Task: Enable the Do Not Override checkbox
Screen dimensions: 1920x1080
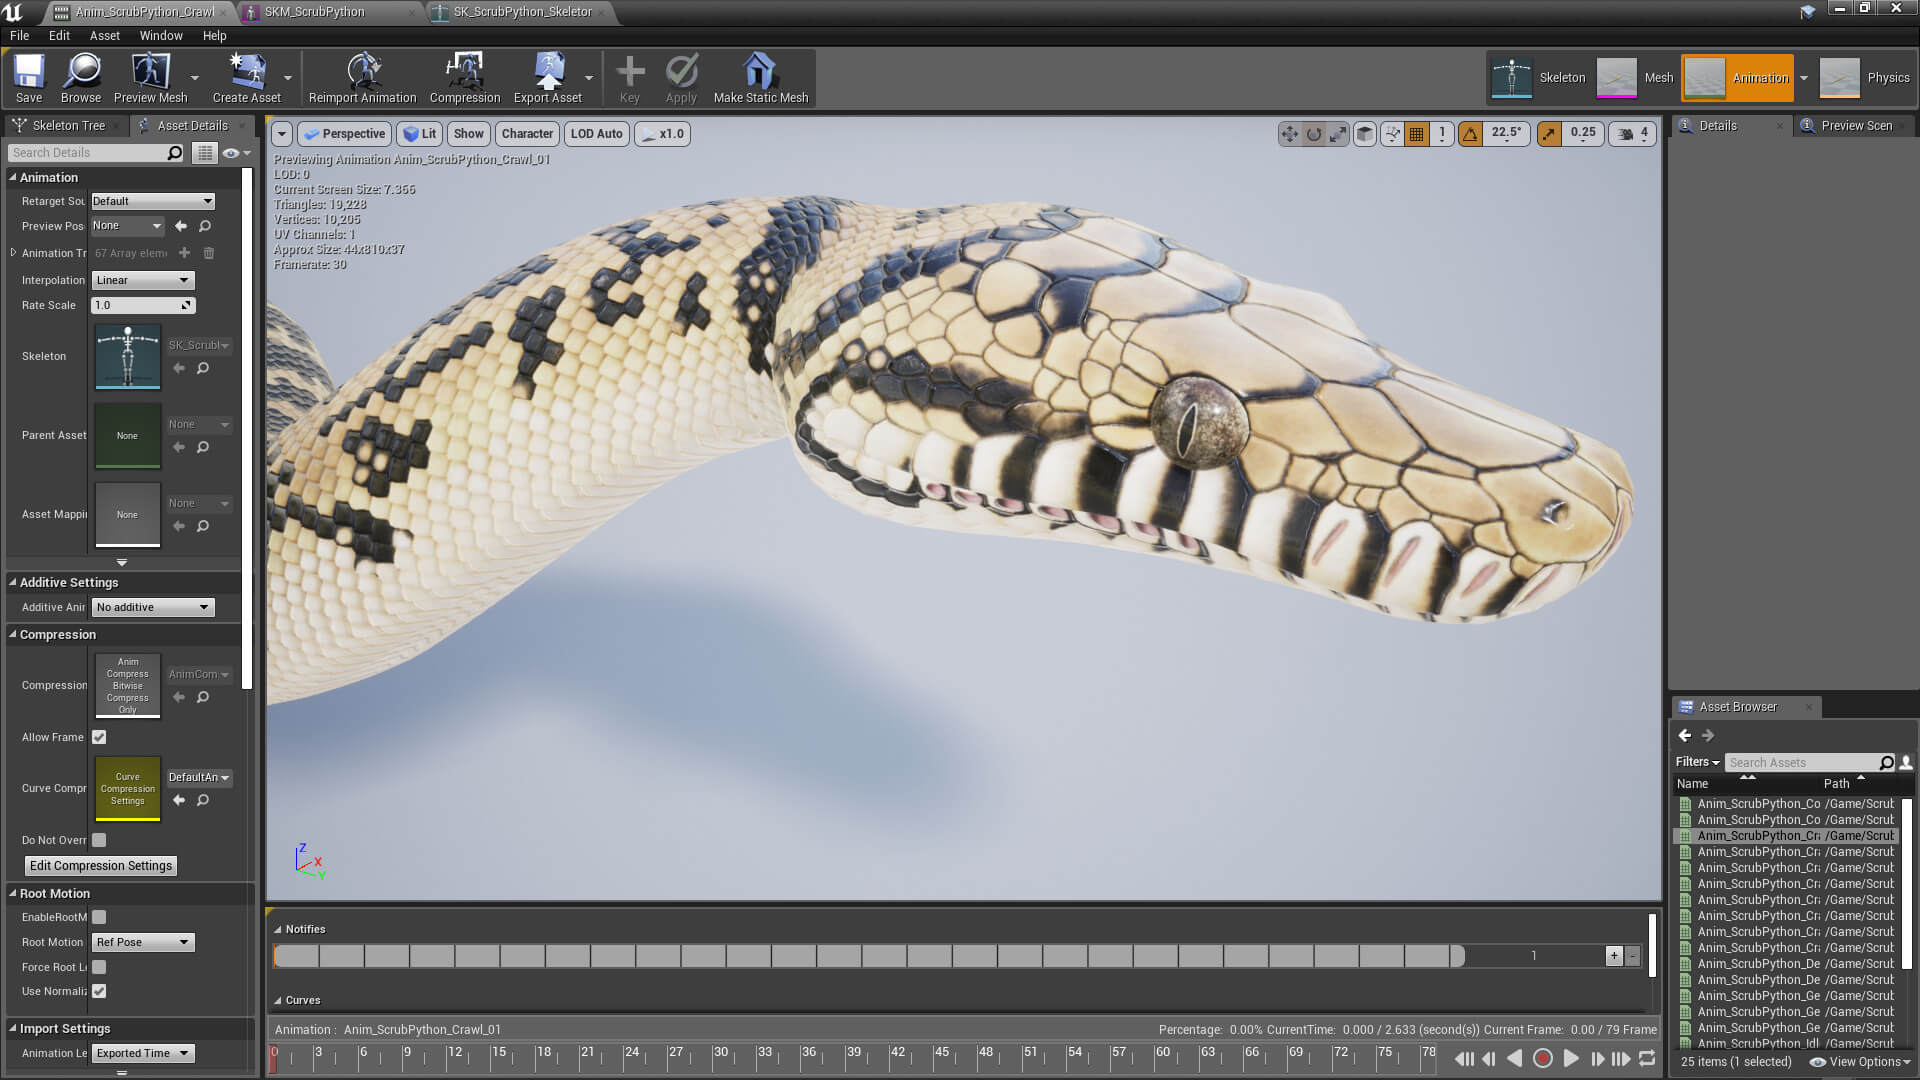Action: (x=99, y=840)
